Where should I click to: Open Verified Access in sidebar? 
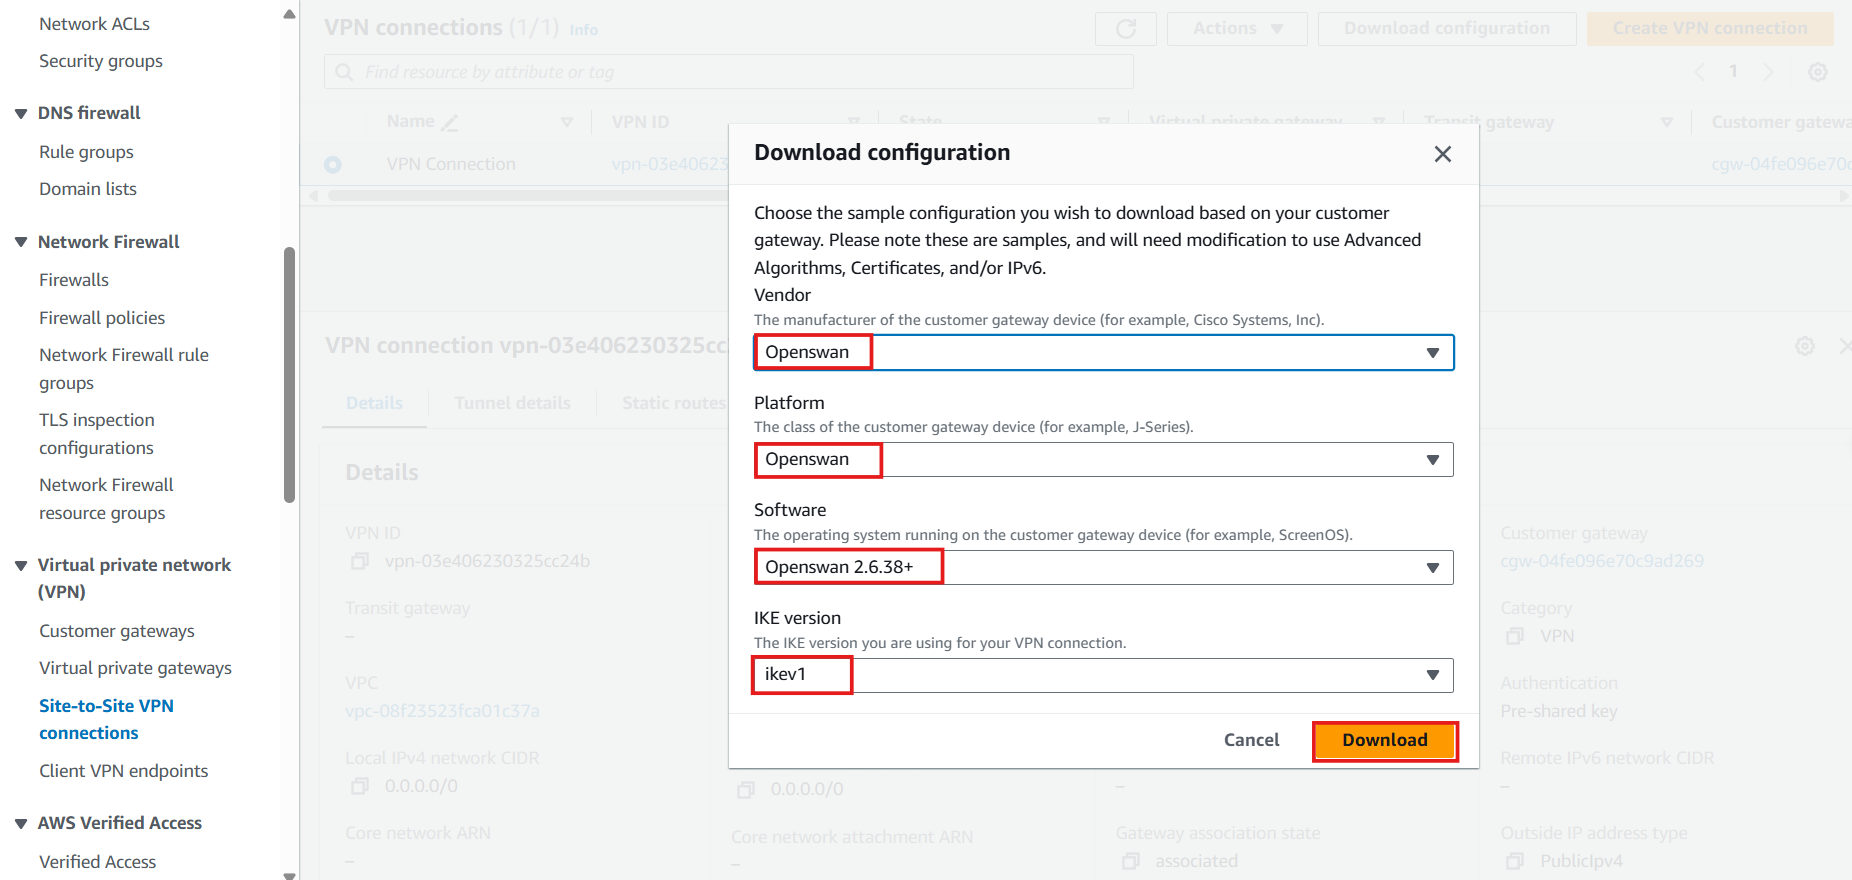point(98,862)
